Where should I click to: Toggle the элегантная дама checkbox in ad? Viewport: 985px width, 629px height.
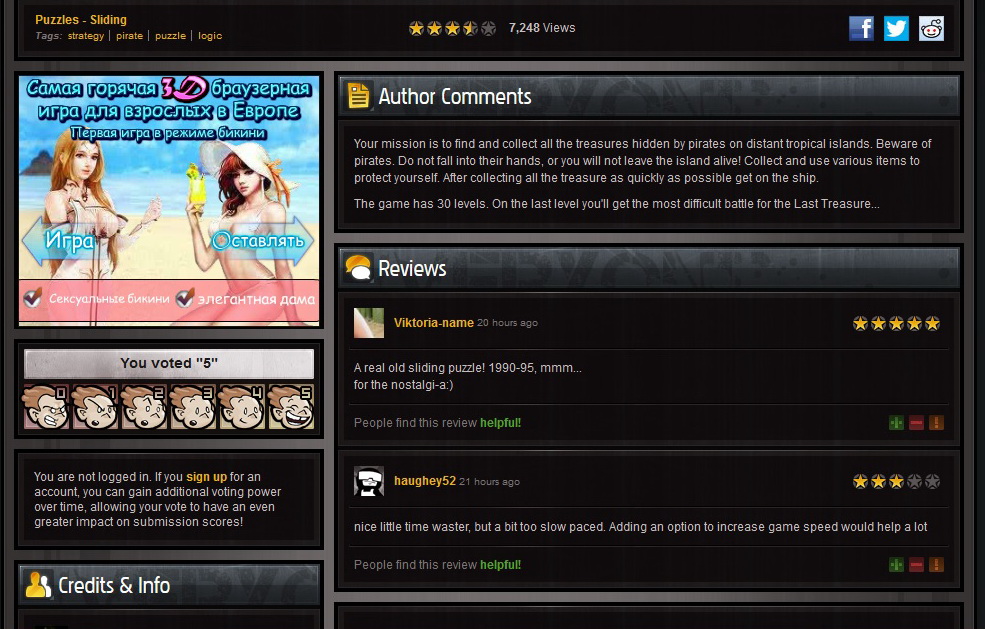pyautogui.click(x=185, y=298)
